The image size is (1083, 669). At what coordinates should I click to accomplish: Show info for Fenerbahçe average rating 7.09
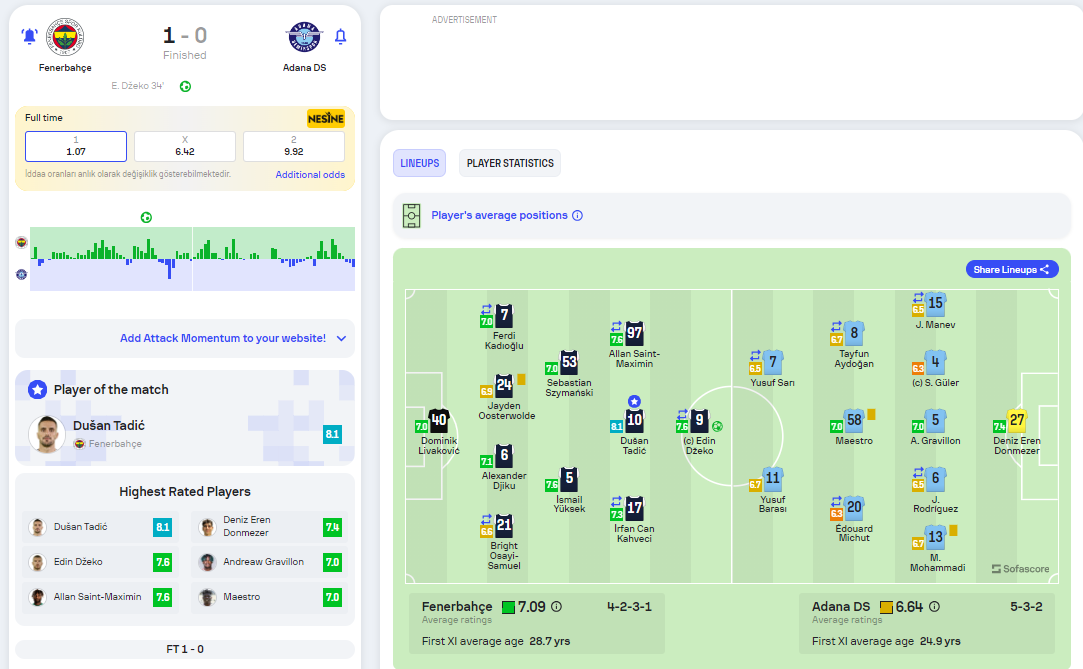tap(556, 607)
